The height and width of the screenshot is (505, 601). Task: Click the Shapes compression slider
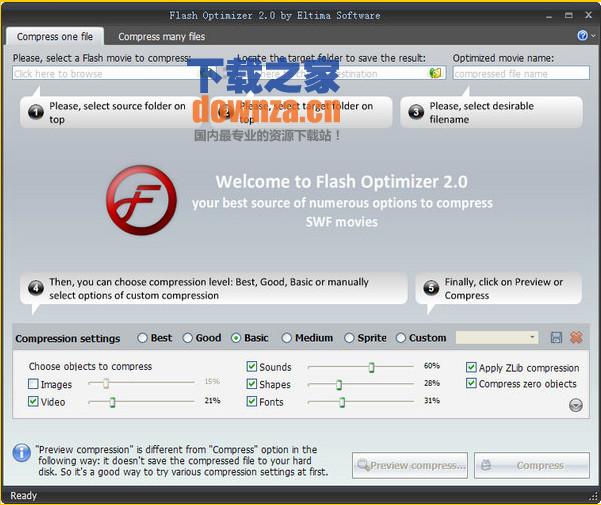coord(360,384)
